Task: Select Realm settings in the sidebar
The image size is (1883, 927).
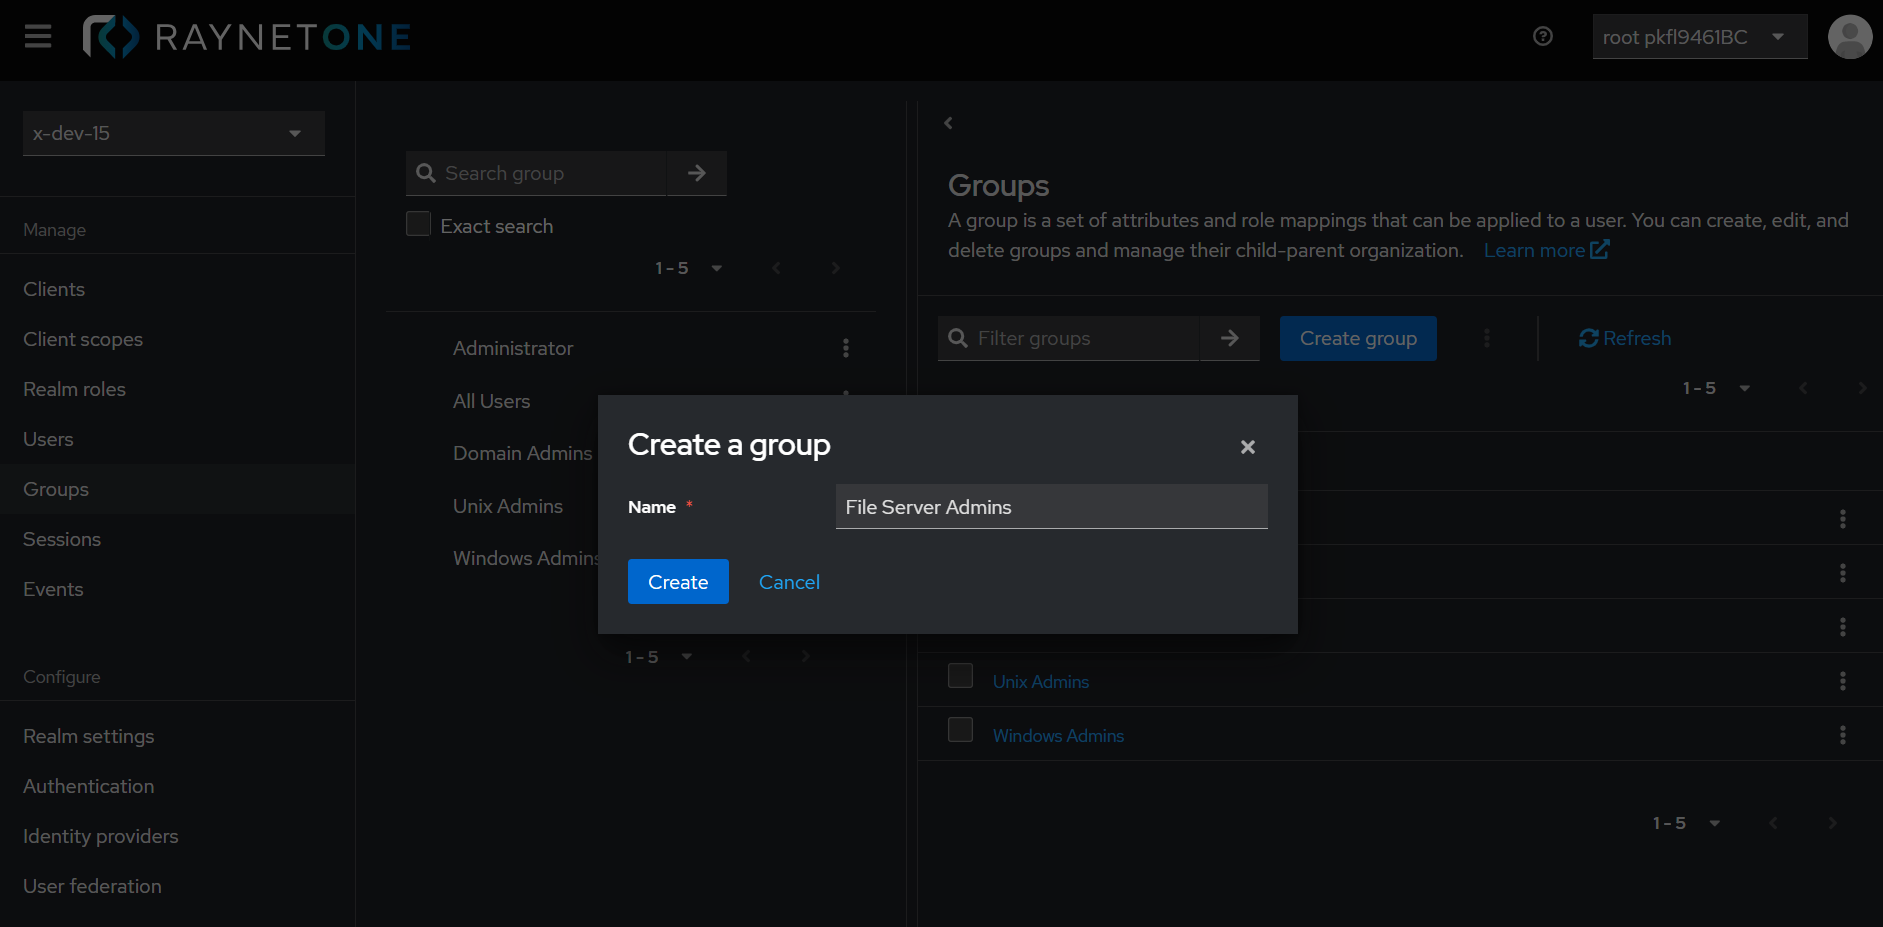Action: [x=88, y=736]
